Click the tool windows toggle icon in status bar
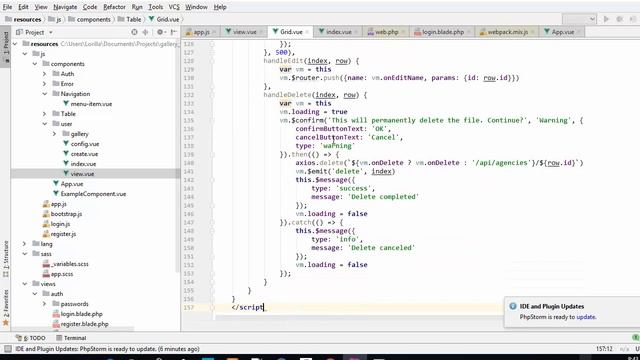 click(x=7, y=349)
